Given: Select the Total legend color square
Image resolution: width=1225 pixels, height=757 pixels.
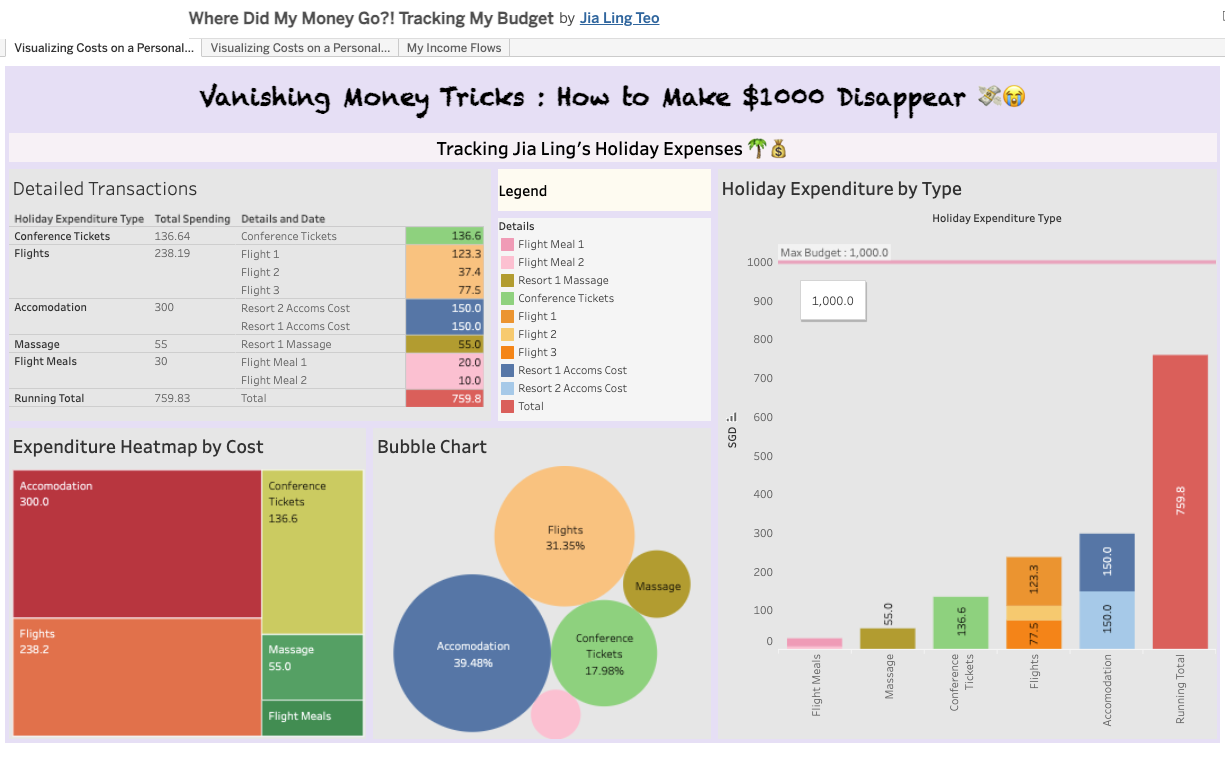Looking at the screenshot, I should point(507,407).
